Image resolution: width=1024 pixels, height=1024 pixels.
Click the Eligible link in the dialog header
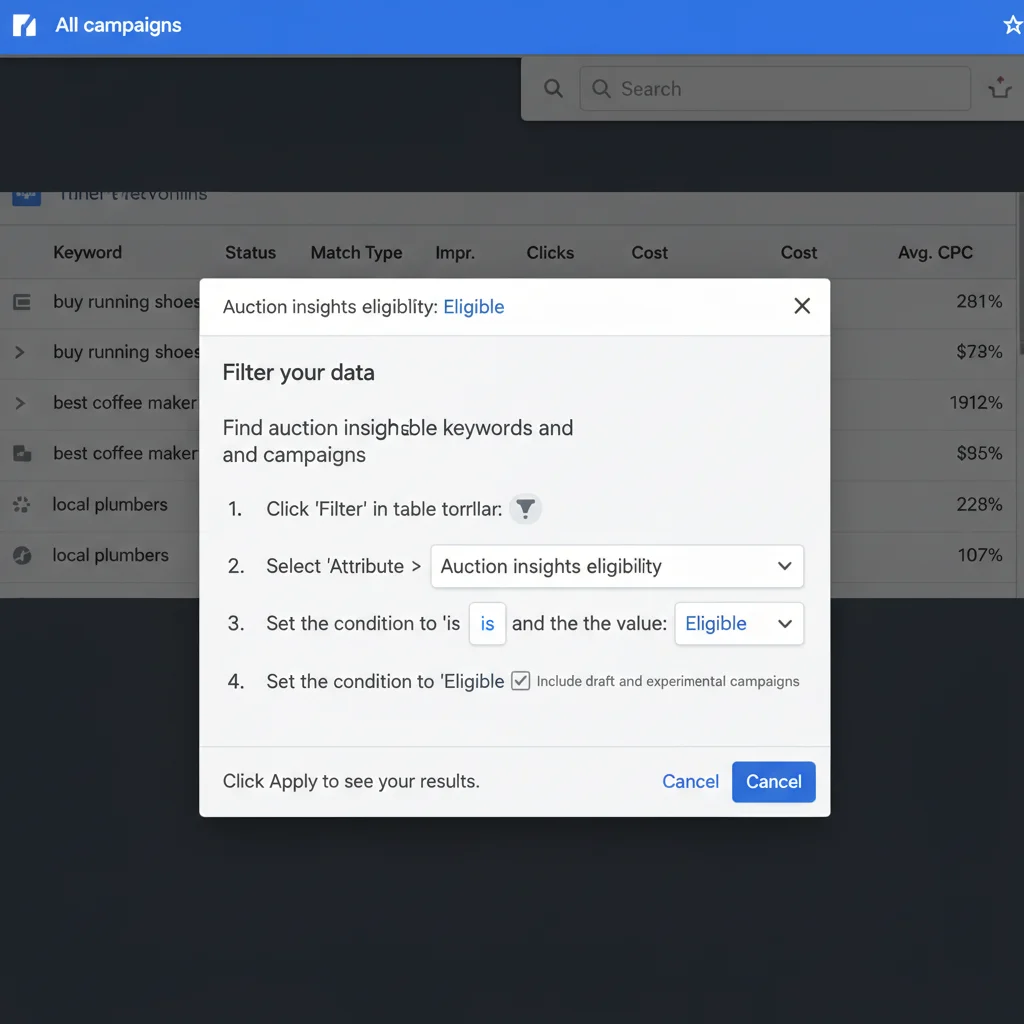[x=473, y=307]
